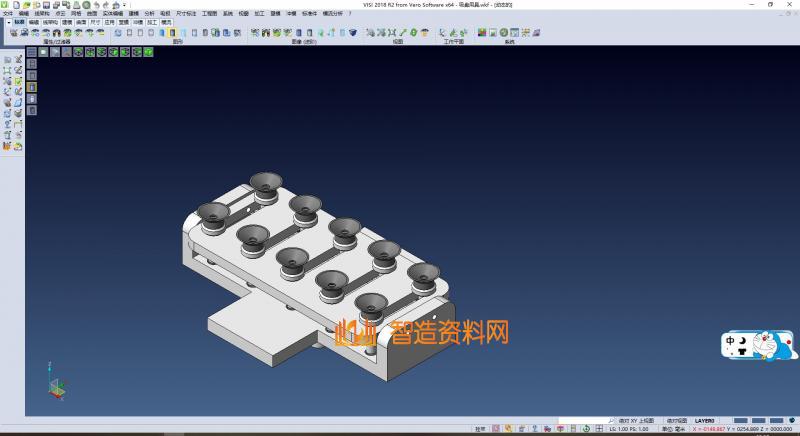Click the first axis icon in 工作平面 group

pyautogui.click(x=442, y=33)
